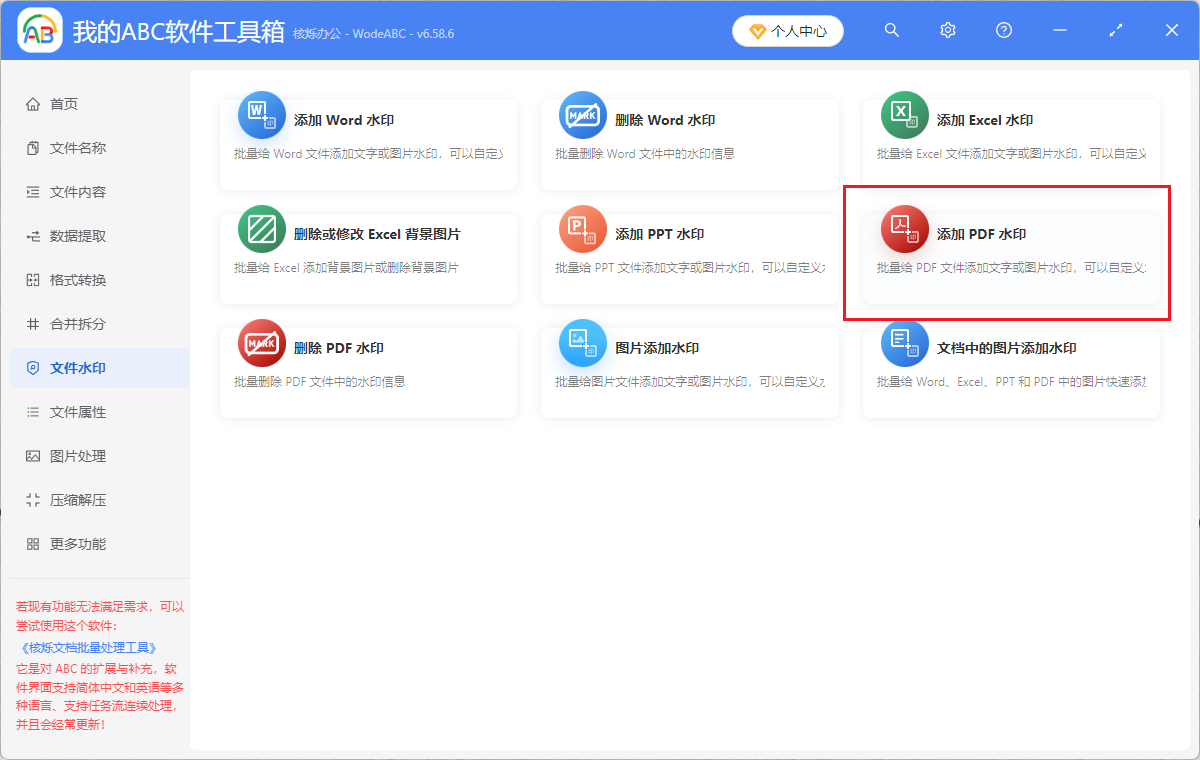Click the 图片添加水印 blue icon
Viewport: 1200px width, 760px height.
click(583, 342)
